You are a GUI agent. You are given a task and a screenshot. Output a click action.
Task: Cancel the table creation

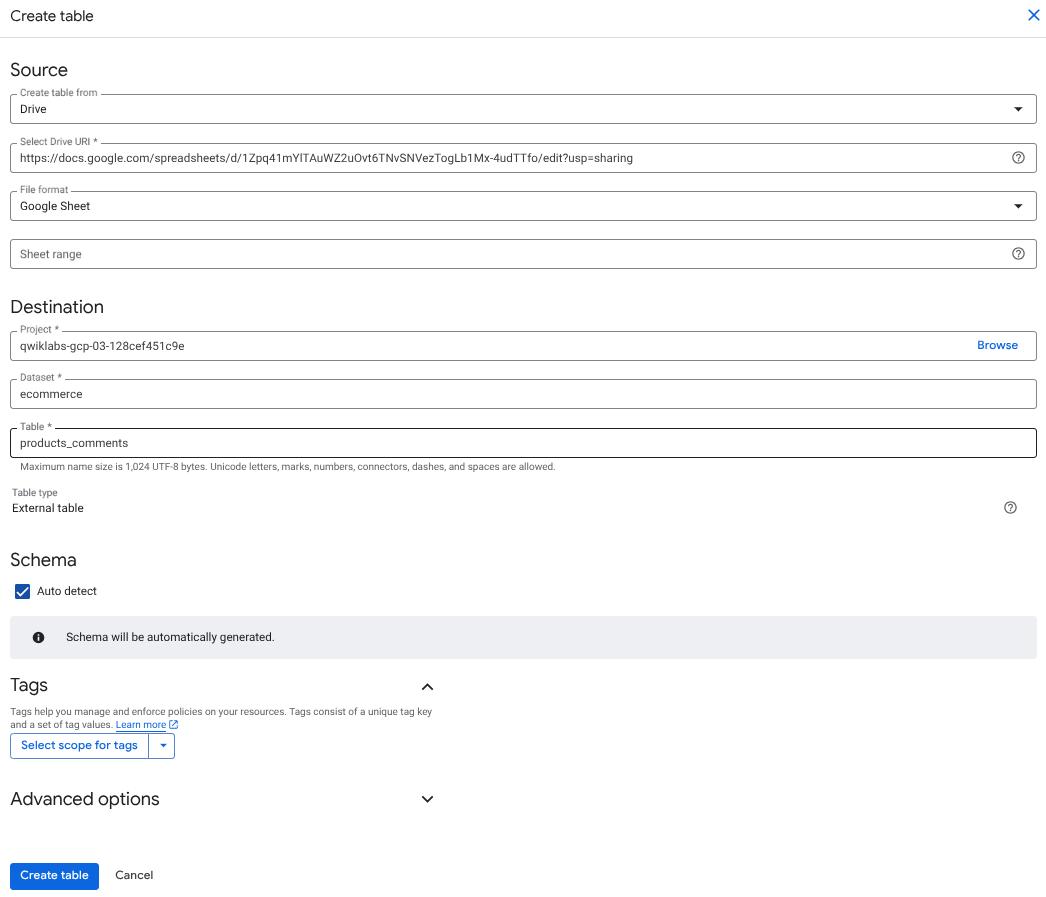point(133,875)
